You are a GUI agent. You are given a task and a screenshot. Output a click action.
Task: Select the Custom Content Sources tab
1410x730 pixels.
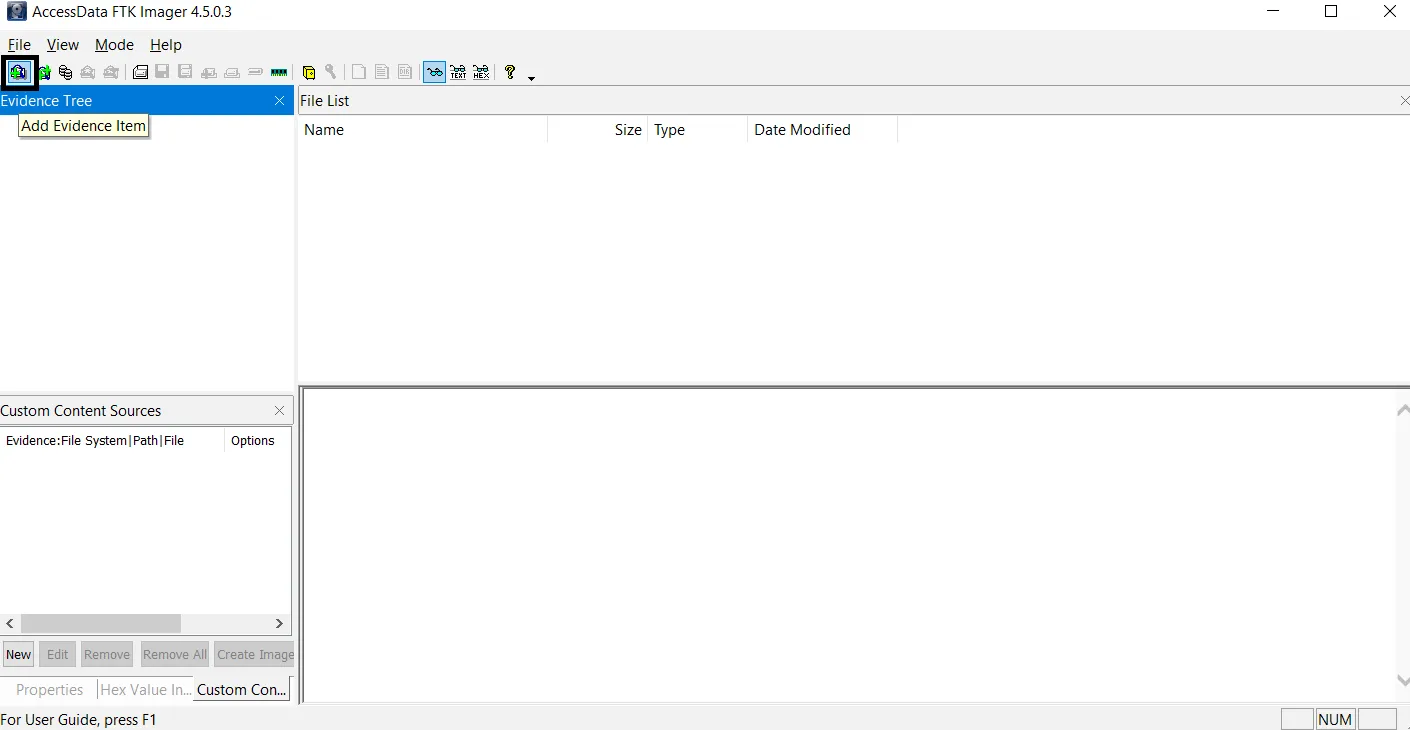click(x=242, y=690)
